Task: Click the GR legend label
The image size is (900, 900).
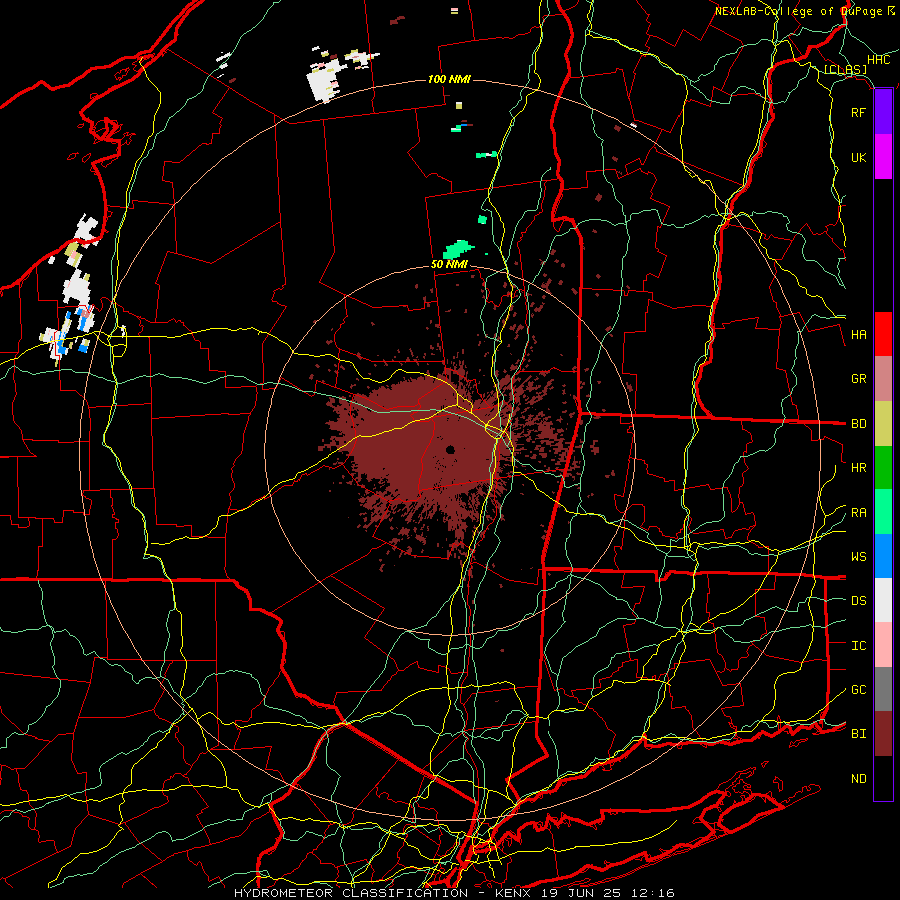Action: [x=859, y=379]
